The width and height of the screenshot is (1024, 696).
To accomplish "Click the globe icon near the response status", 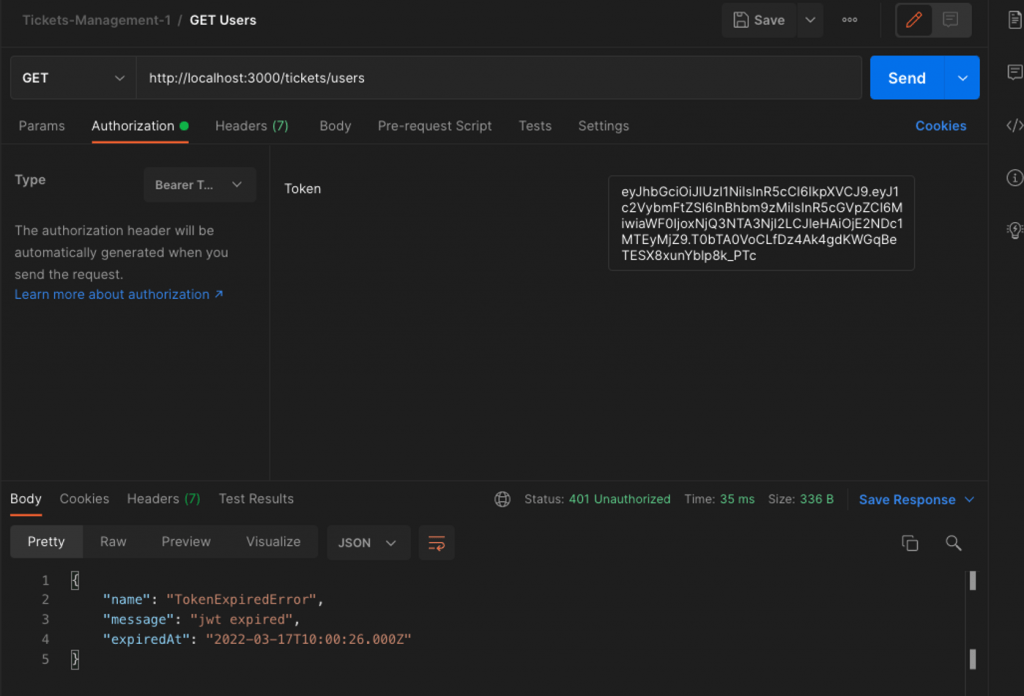I will [502, 498].
